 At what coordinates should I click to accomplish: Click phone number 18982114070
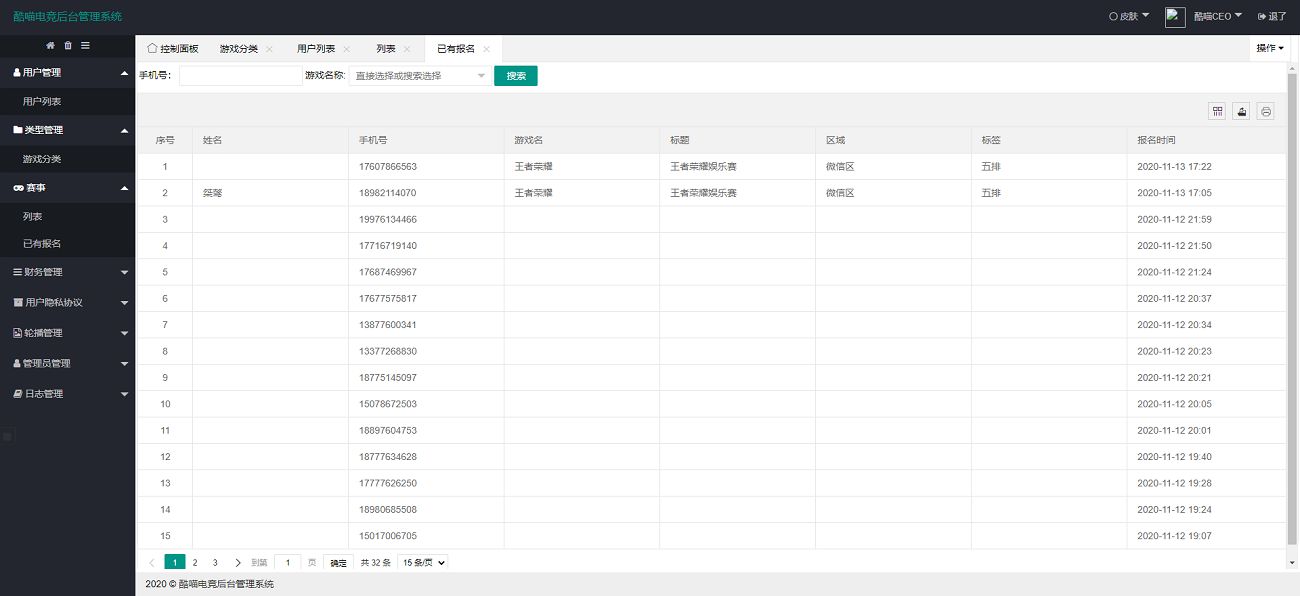[387, 193]
